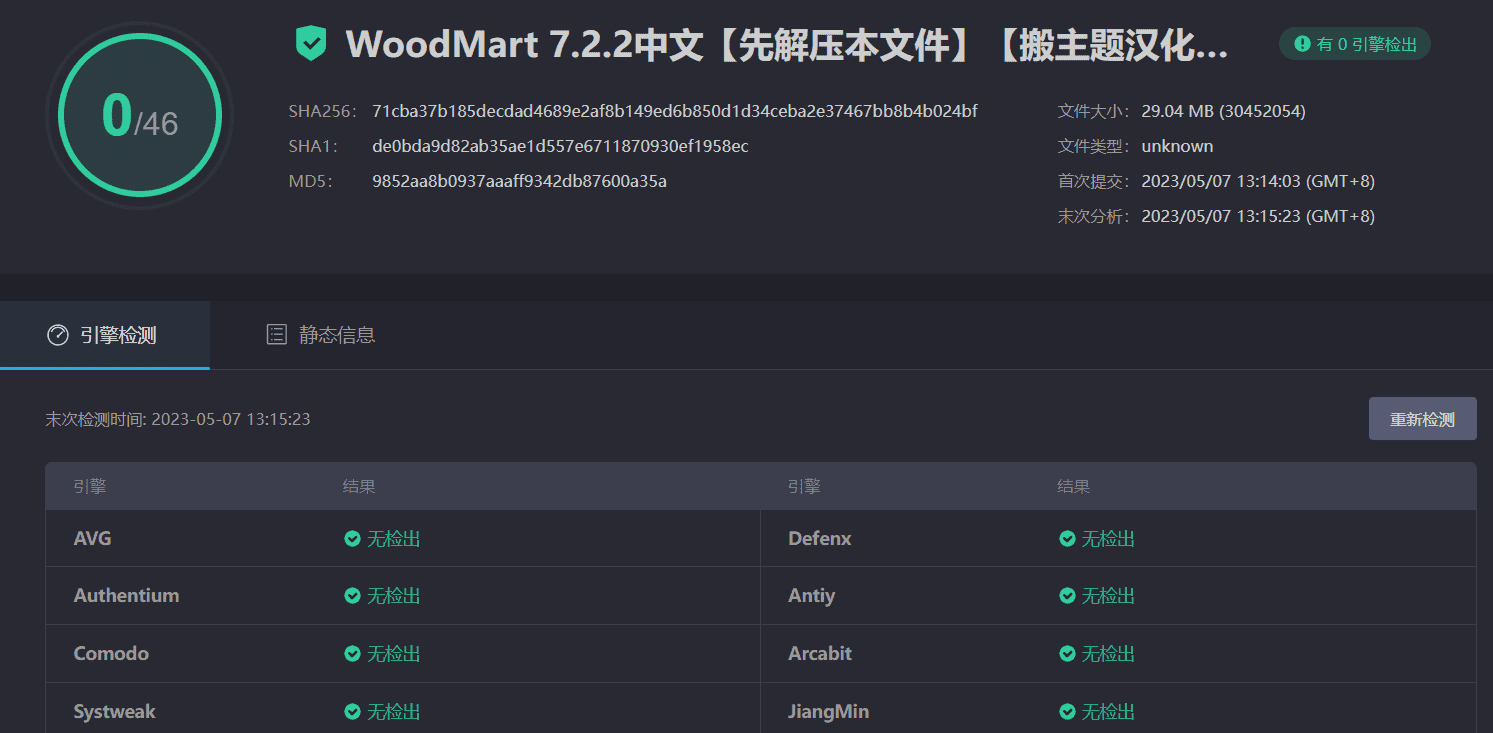The width and height of the screenshot is (1493, 733).
Task: Click the left 引擎 column header
Action: coord(90,487)
